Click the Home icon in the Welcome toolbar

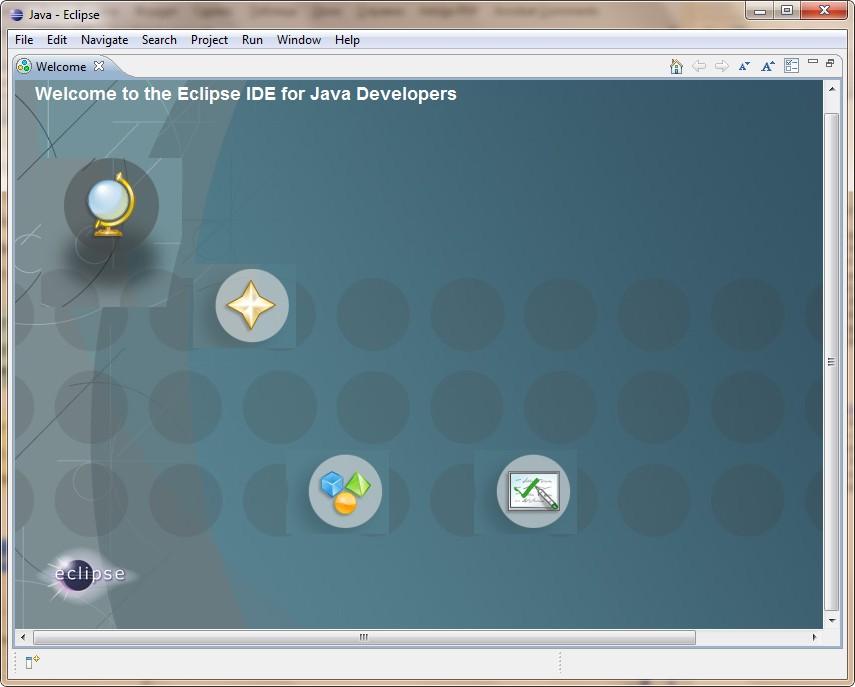(676, 66)
